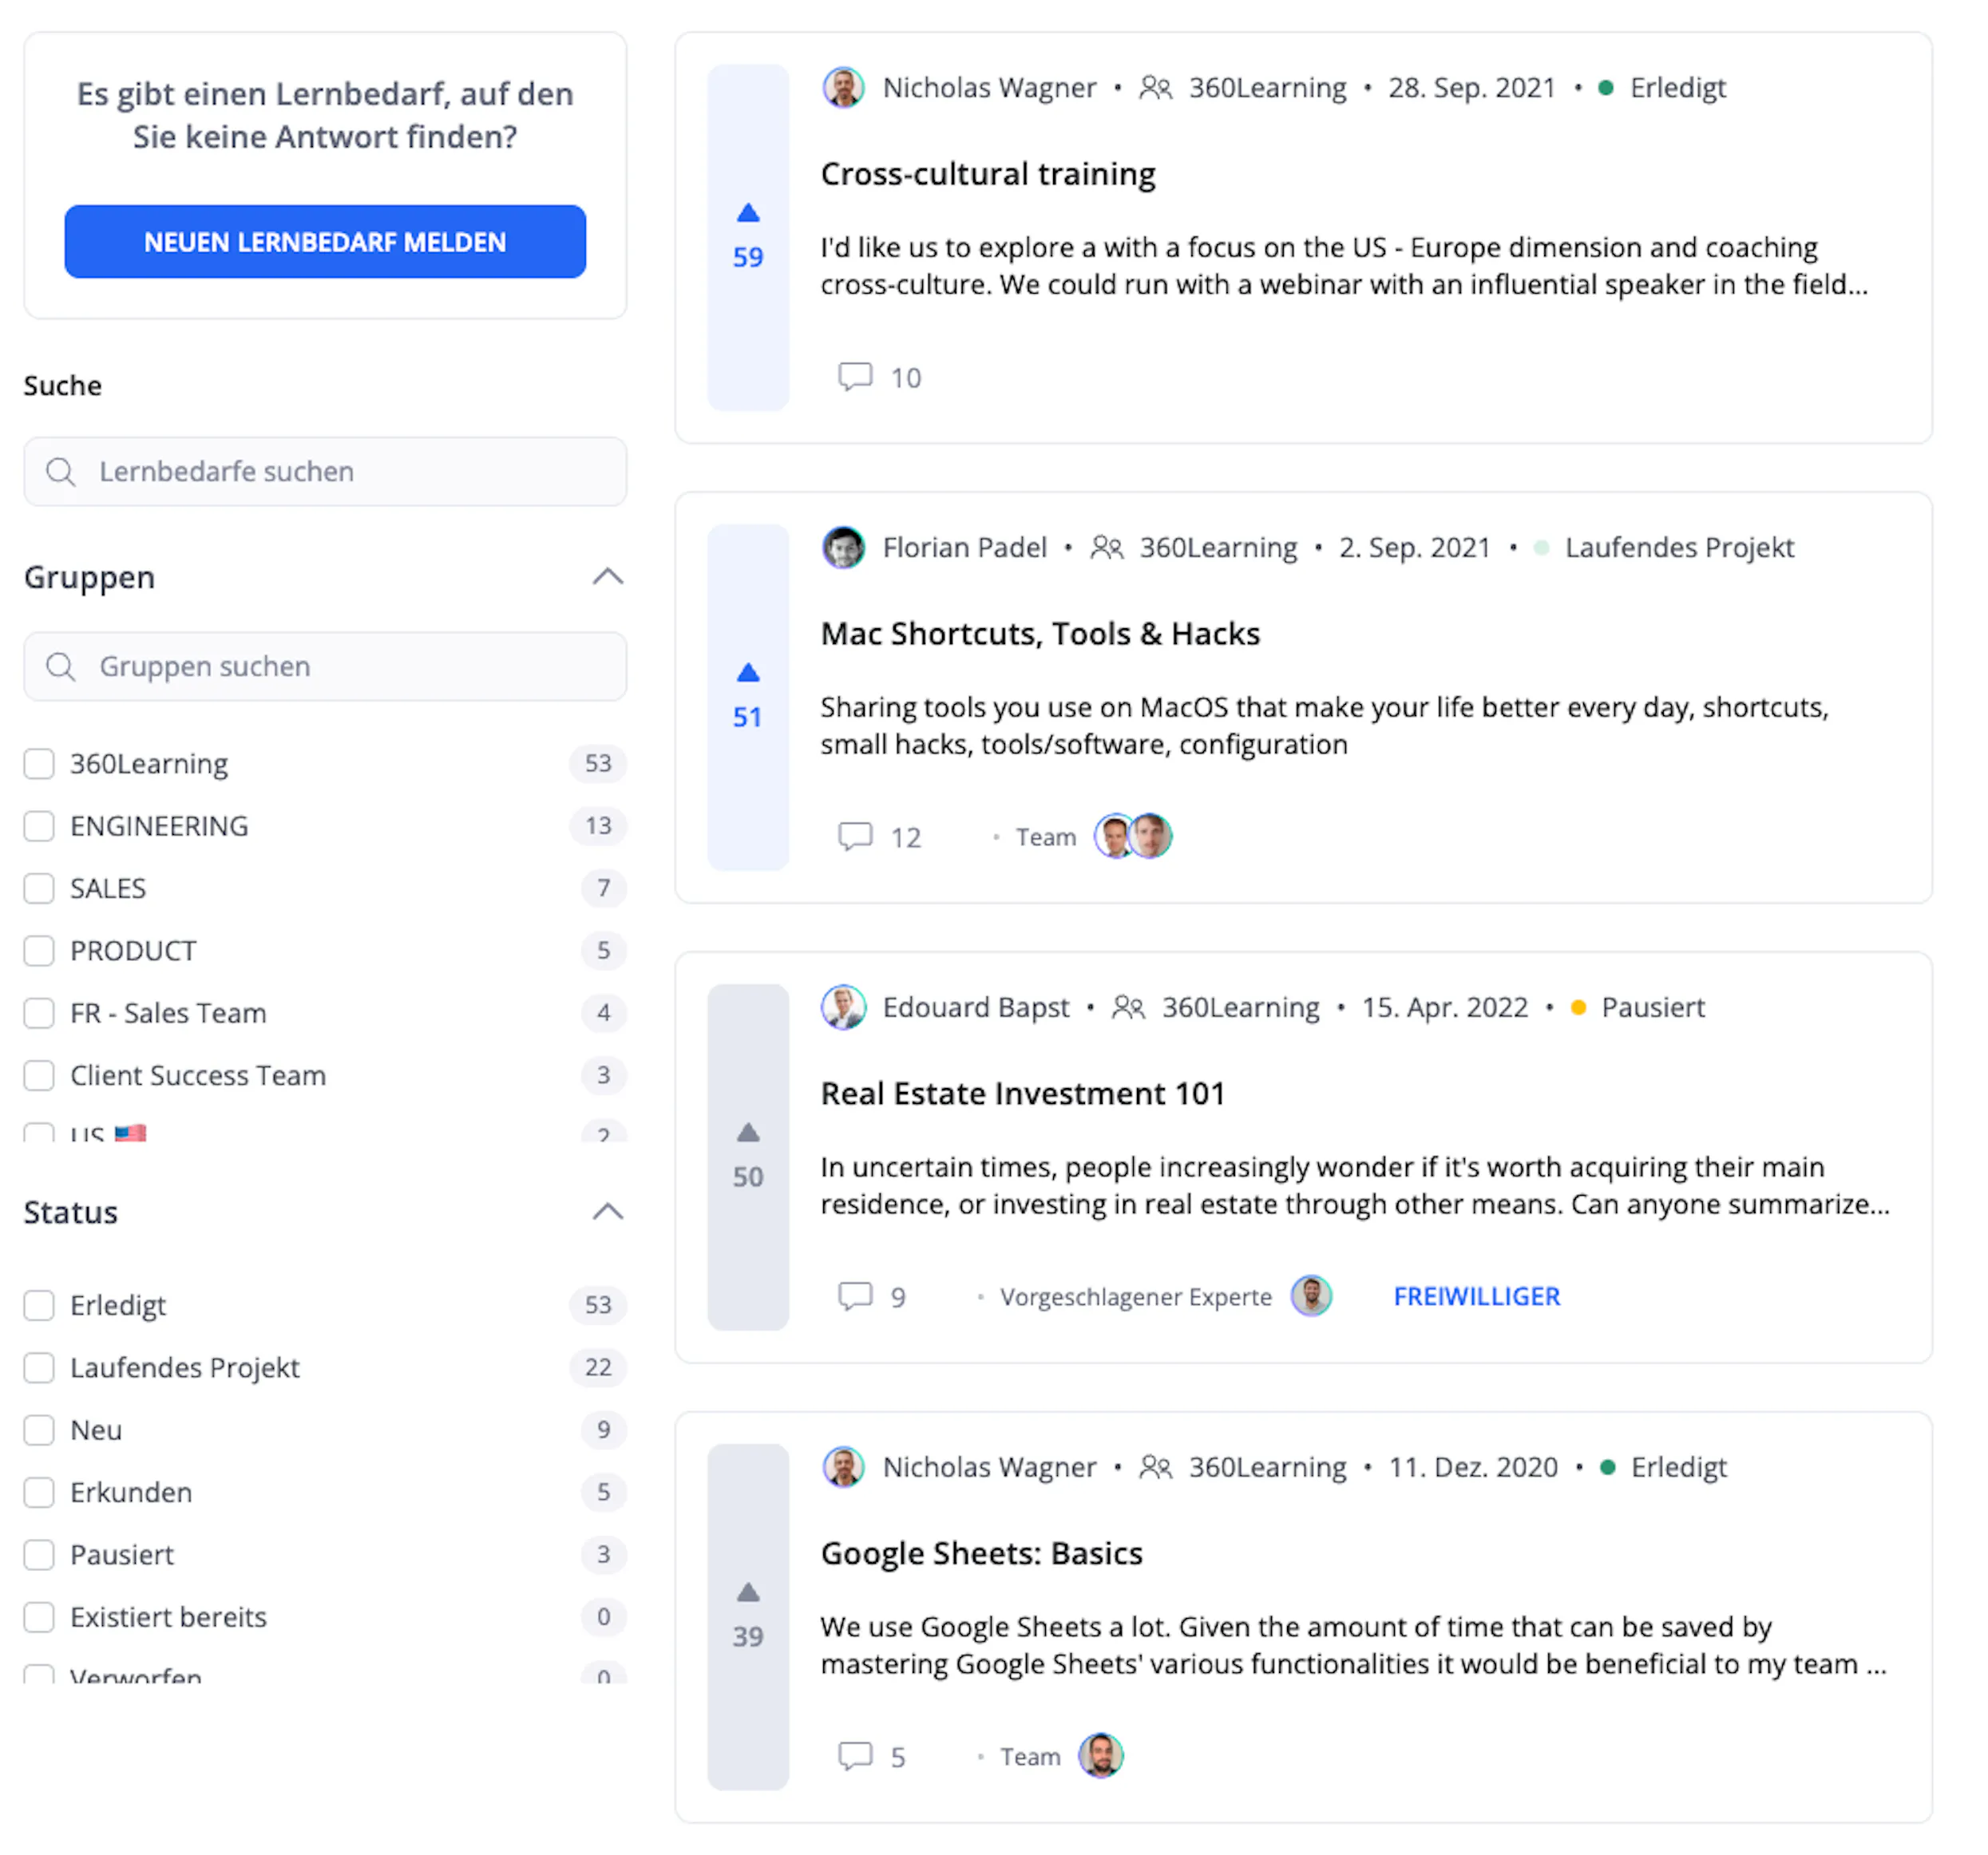Open the Cross-cultural training post title
The width and height of the screenshot is (1988, 1855).
coord(988,174)
